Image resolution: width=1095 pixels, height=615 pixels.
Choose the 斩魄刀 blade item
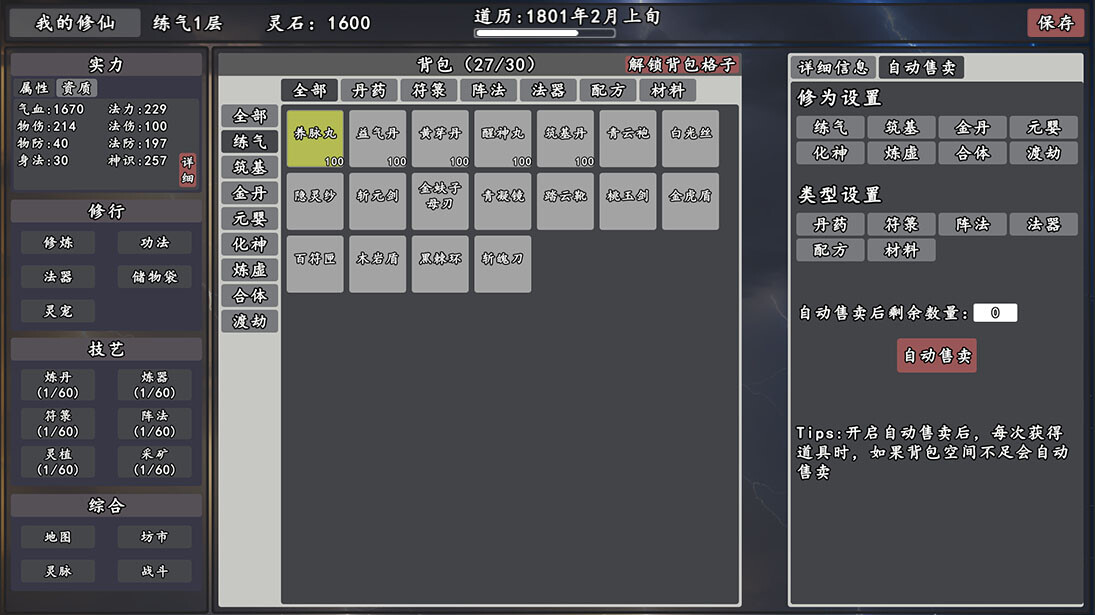[502, 264]
